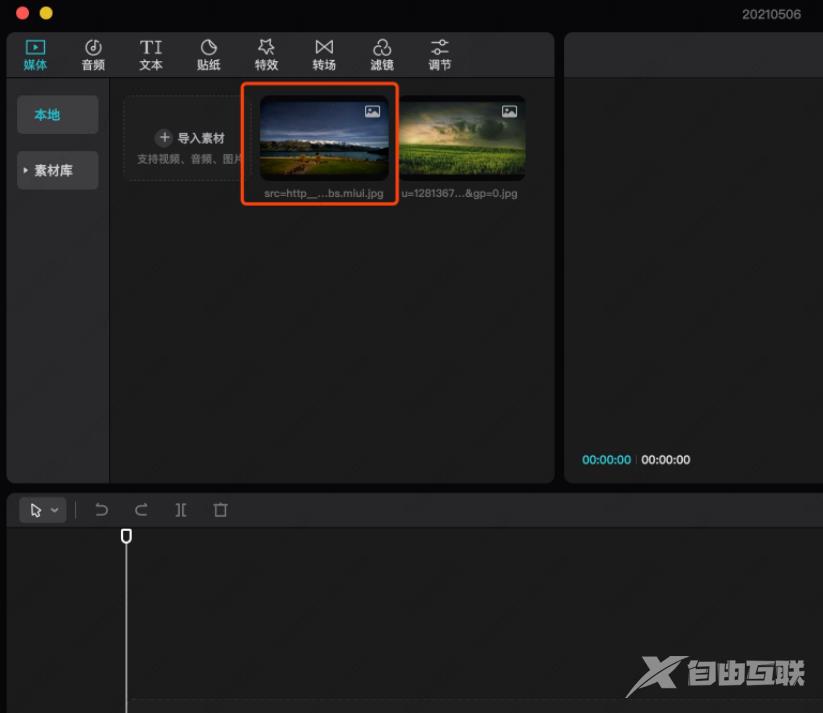Viewport: 823px width, 713px height.
Task: Click image-type icon on the lake thumbnail
Action: 373,111
